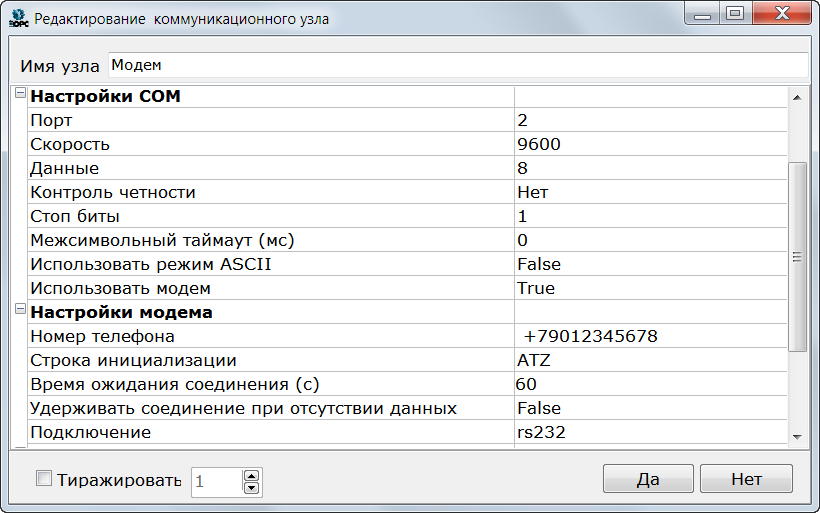
Task: Cancel with the Нет button
Action: [746, 479]
